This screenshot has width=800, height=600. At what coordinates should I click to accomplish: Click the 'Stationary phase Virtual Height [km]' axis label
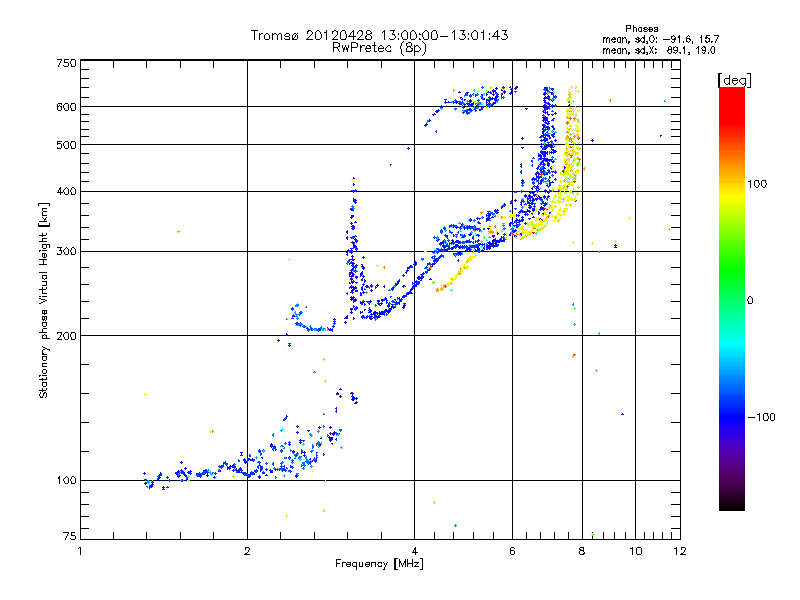point(44,300)
